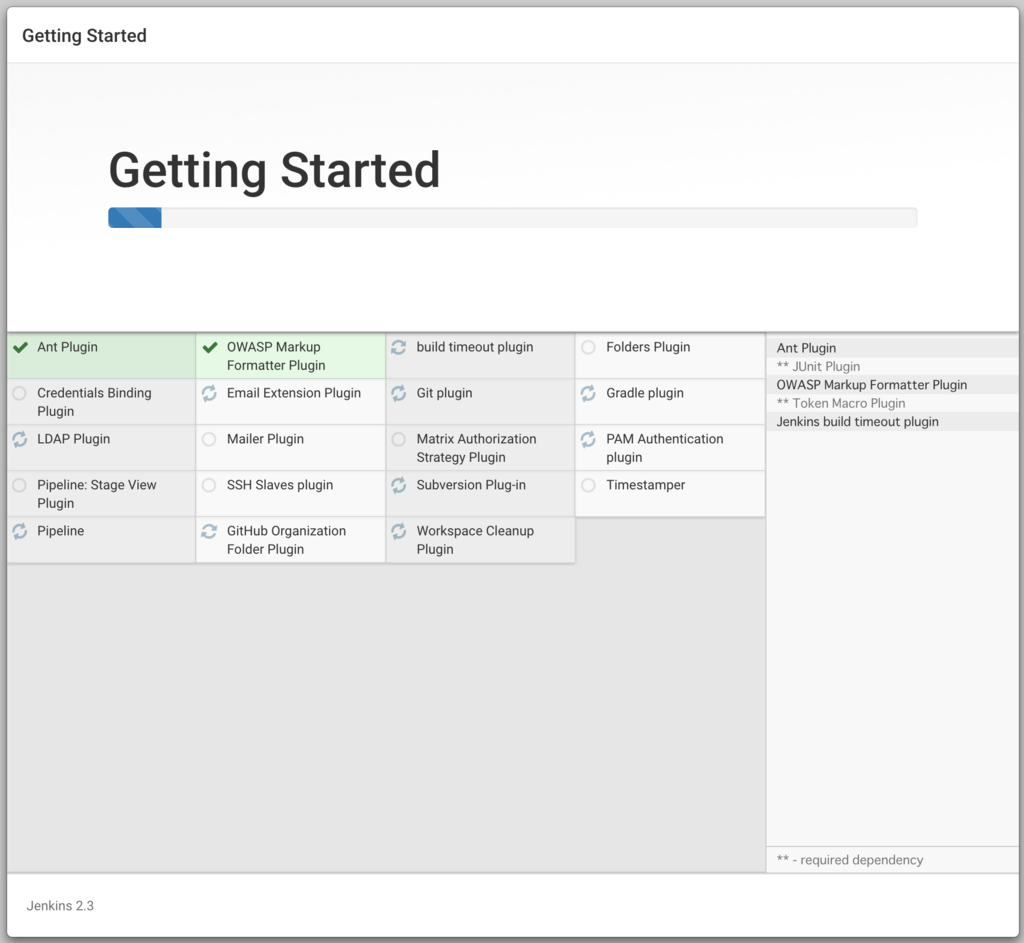Select the Pipeline: Stage View Plugin text
Image resolution: width=1024 pixels, height=943 pixels.
pos(97,494)
